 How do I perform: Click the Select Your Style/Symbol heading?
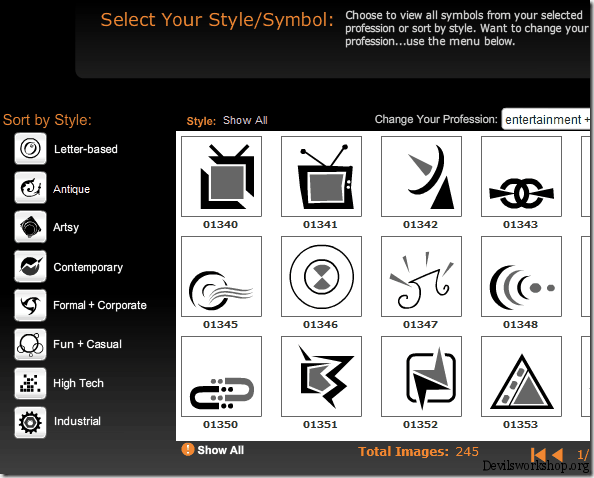217,20
